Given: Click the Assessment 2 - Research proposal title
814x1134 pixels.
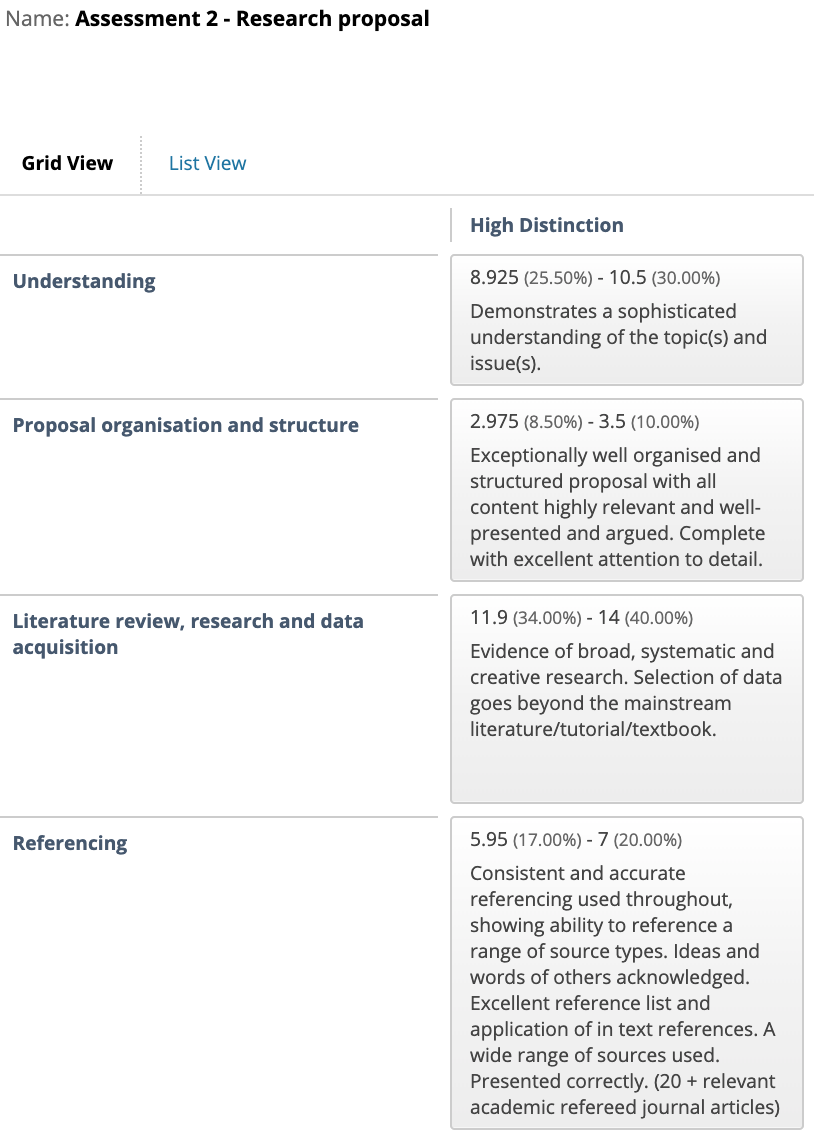Looking at the screenshot, I should pos(252,18).
